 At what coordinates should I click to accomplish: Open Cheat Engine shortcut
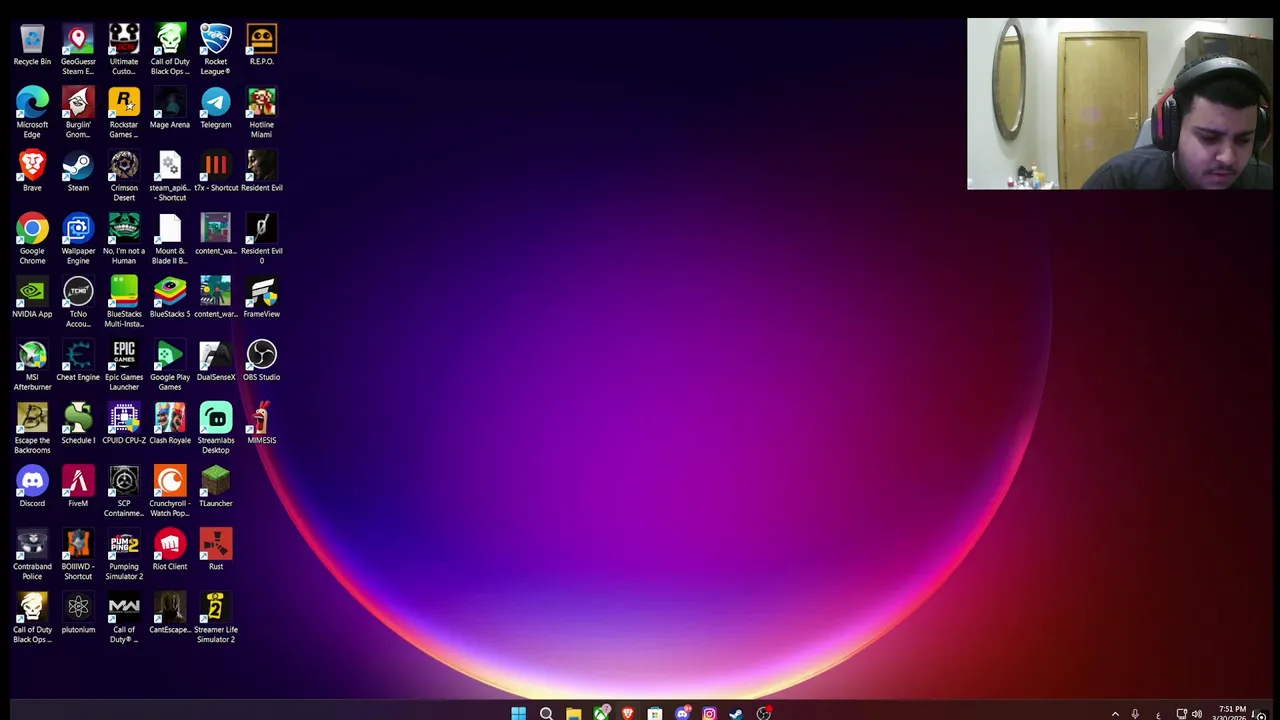[x=78, y=361]
